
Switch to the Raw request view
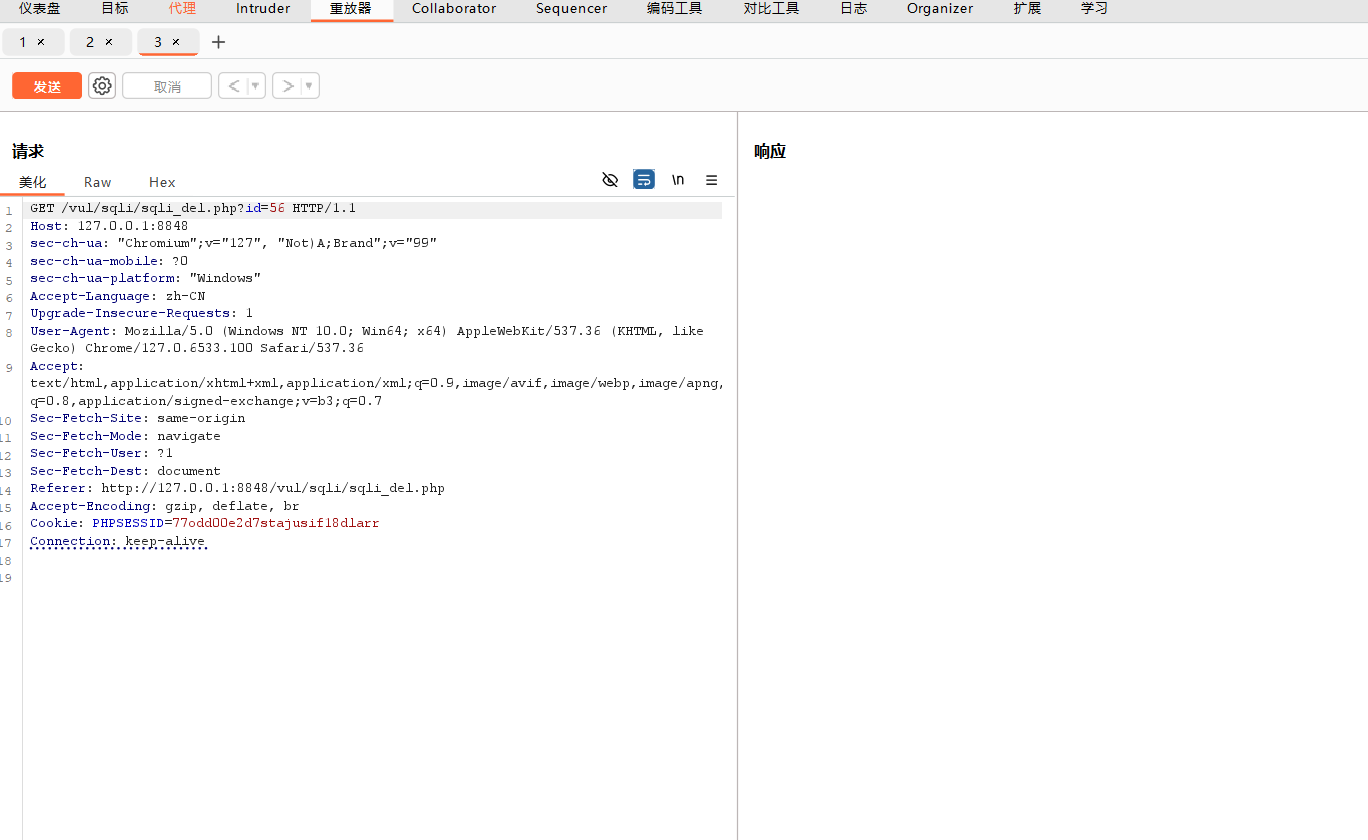point(98,182)
